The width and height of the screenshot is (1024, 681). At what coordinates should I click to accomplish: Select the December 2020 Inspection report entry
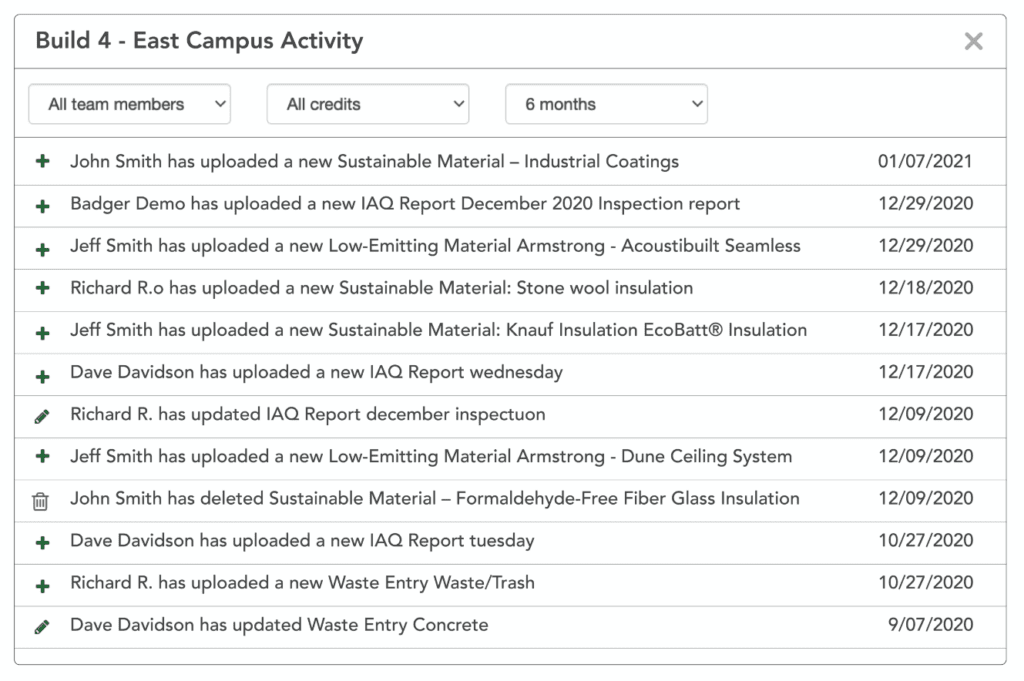click(x=405, y=204)
